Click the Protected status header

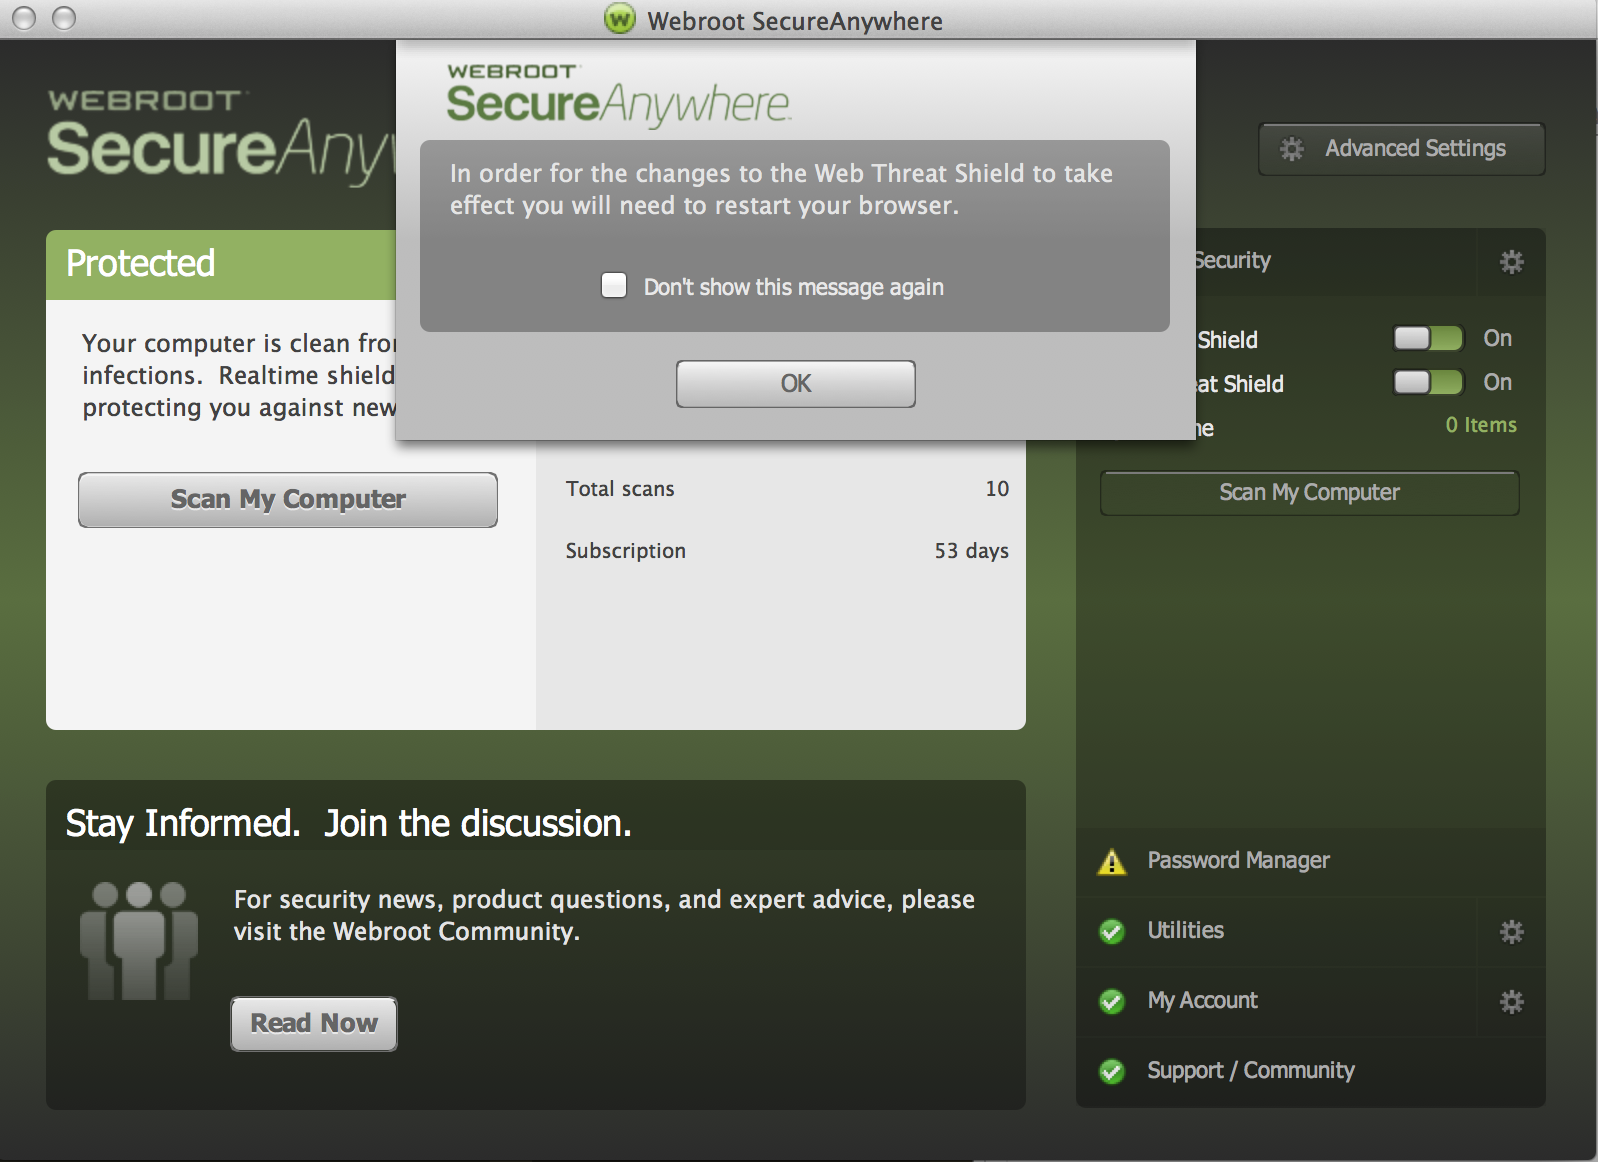pos(221,264)
